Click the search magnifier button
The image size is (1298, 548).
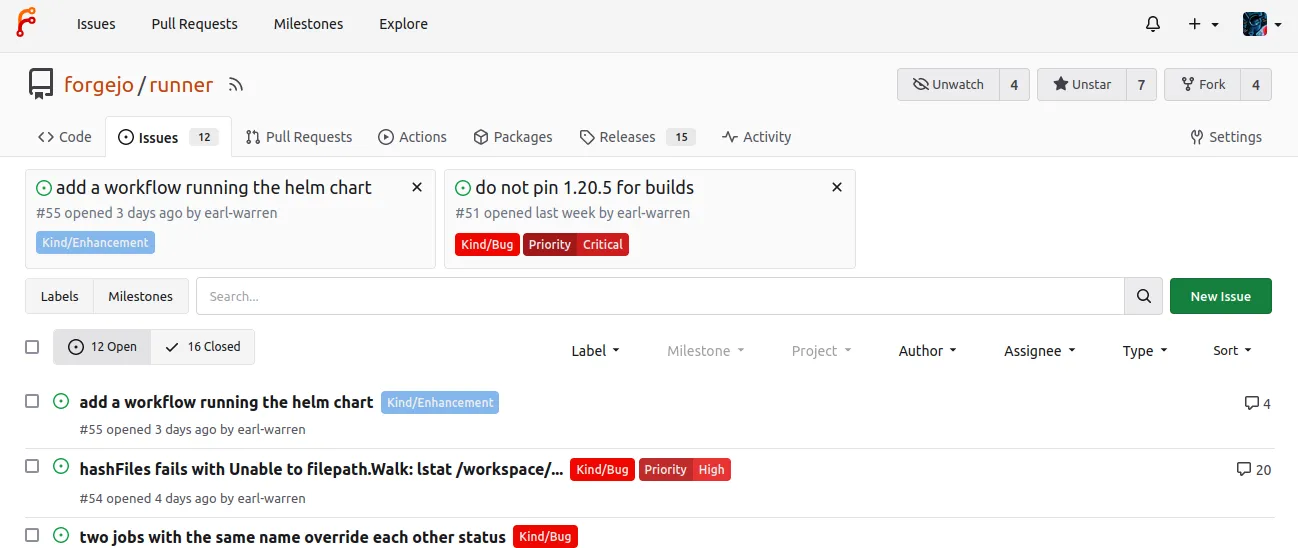coord(1143,296)
